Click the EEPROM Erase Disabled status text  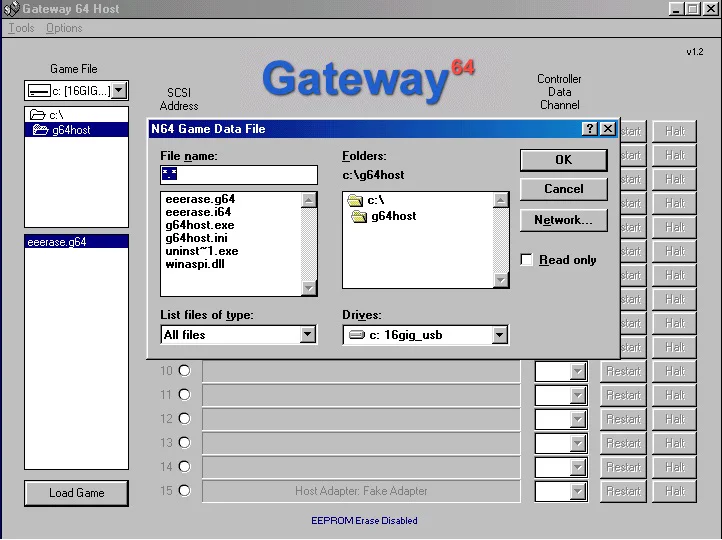[364, 521]
